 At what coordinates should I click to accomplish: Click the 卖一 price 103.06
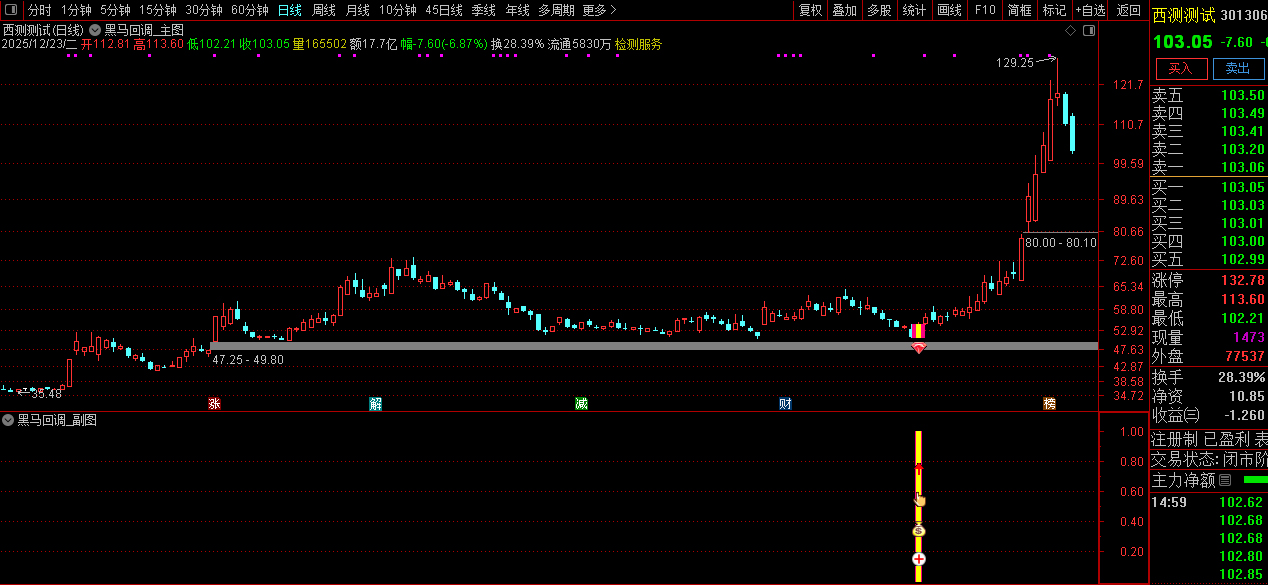click(1242, 167)
